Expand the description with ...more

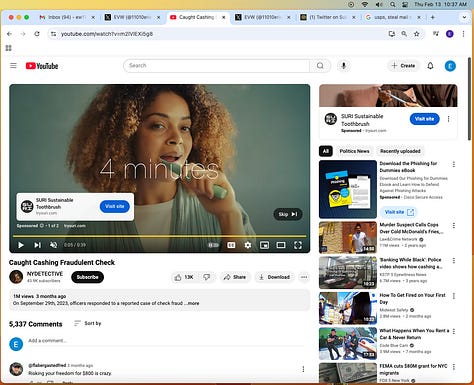click(192, 303)
